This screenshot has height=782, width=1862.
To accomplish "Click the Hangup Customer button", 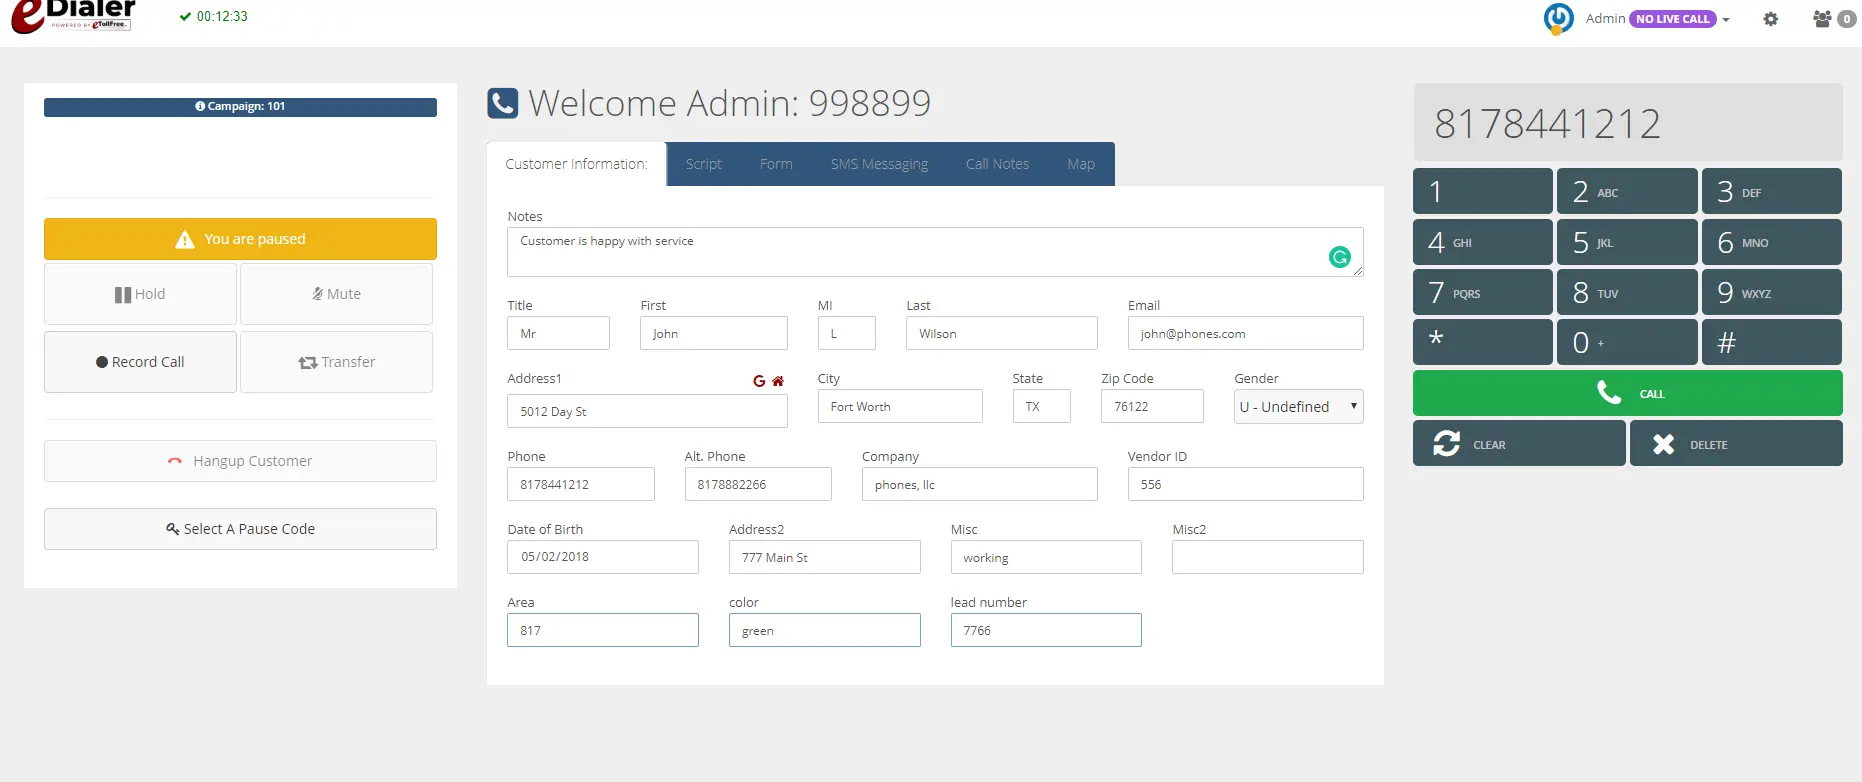I will pos(240,461).
